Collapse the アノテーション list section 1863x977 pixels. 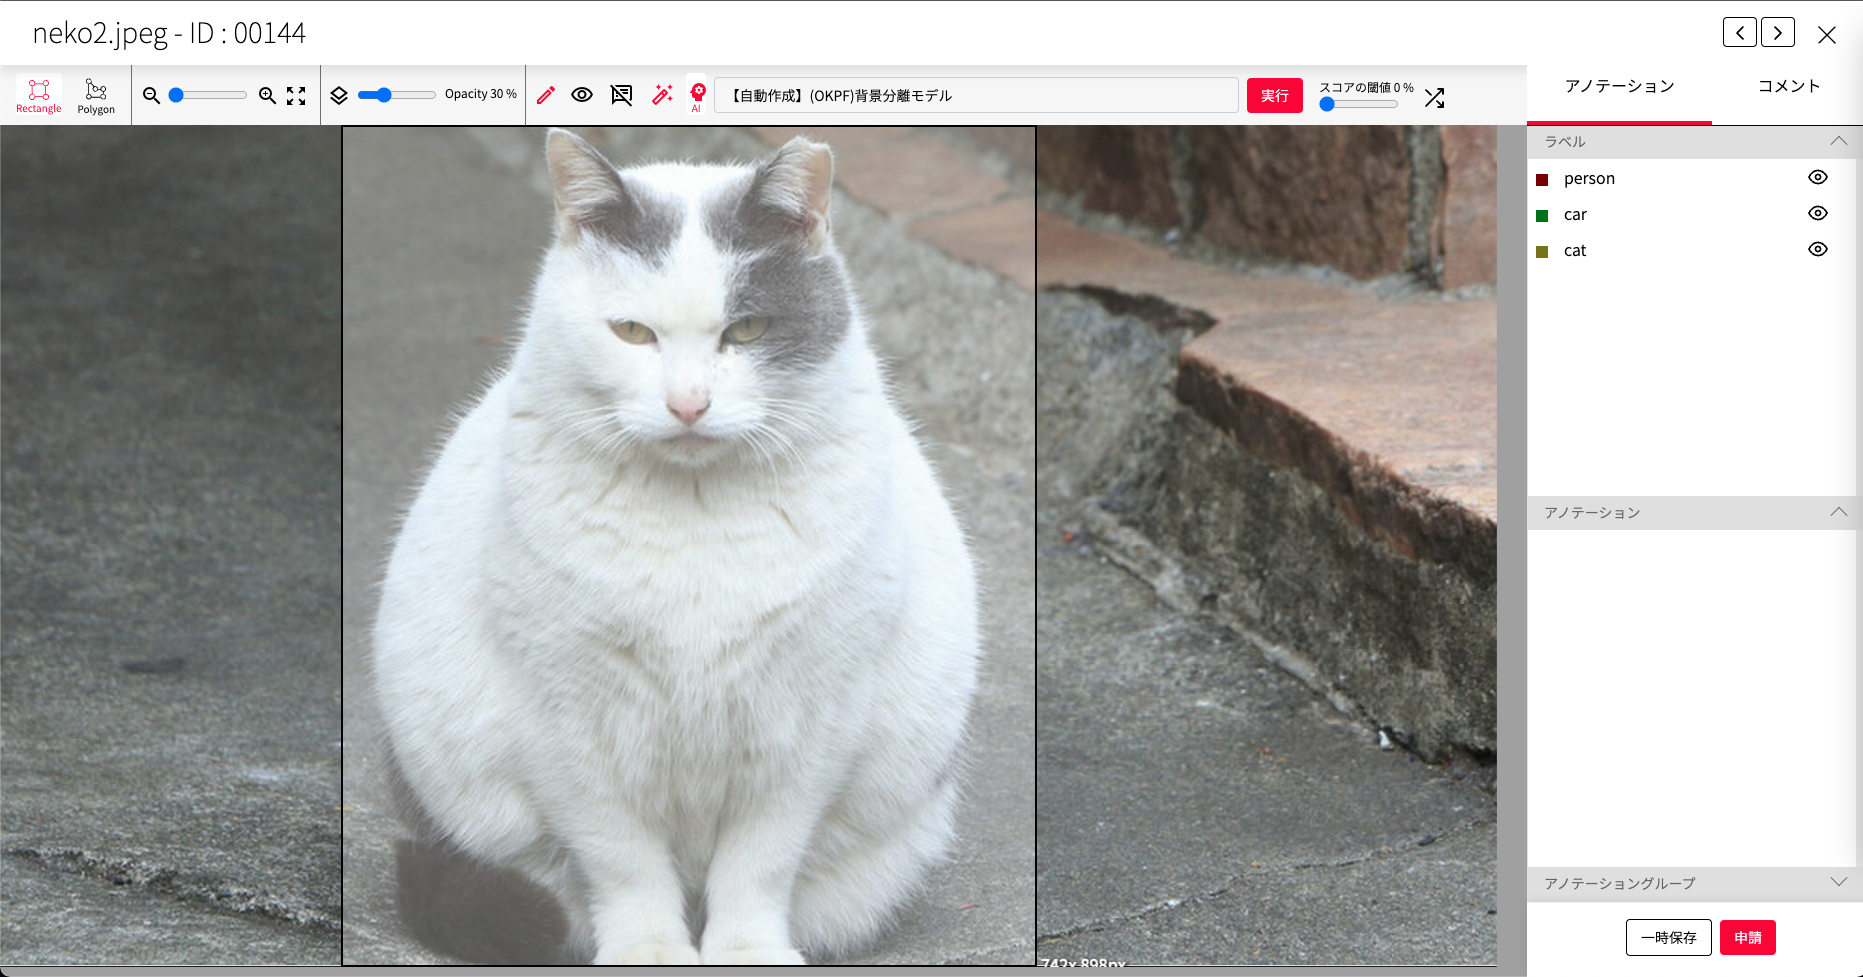pos(1838,512)
